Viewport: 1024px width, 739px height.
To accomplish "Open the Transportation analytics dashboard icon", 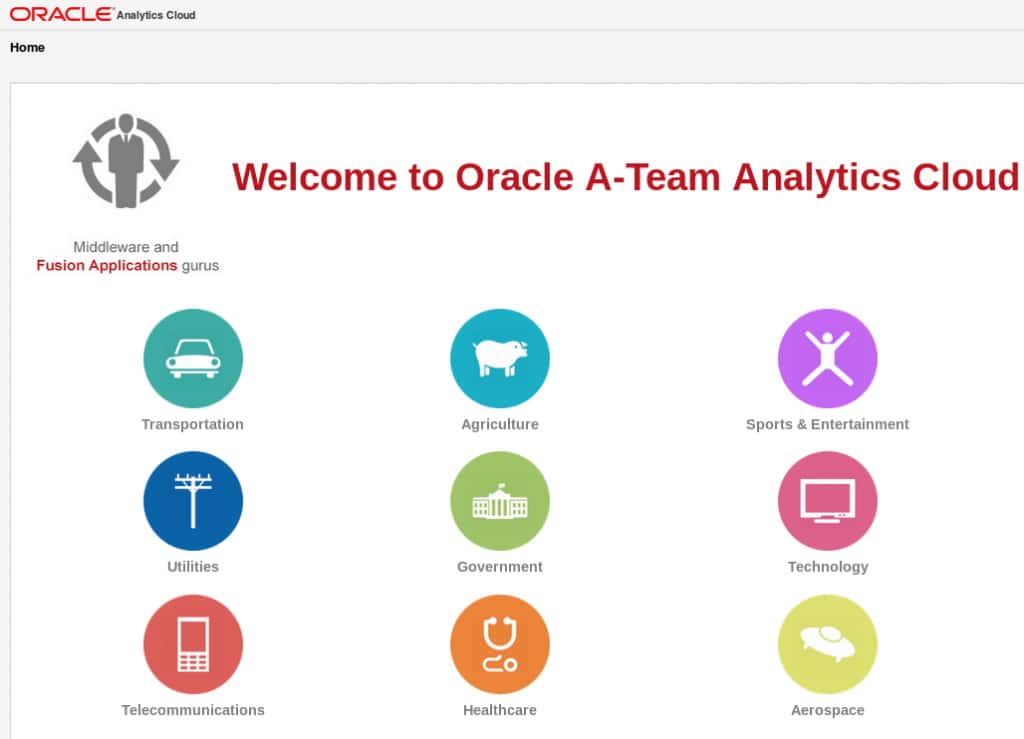I will click(193, 358).
